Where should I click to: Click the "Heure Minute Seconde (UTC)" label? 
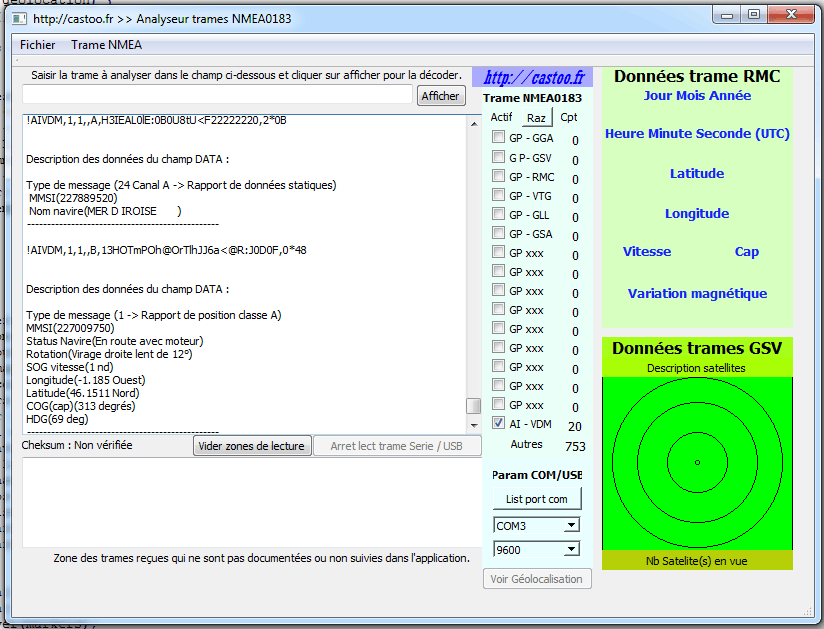[697, 133]
